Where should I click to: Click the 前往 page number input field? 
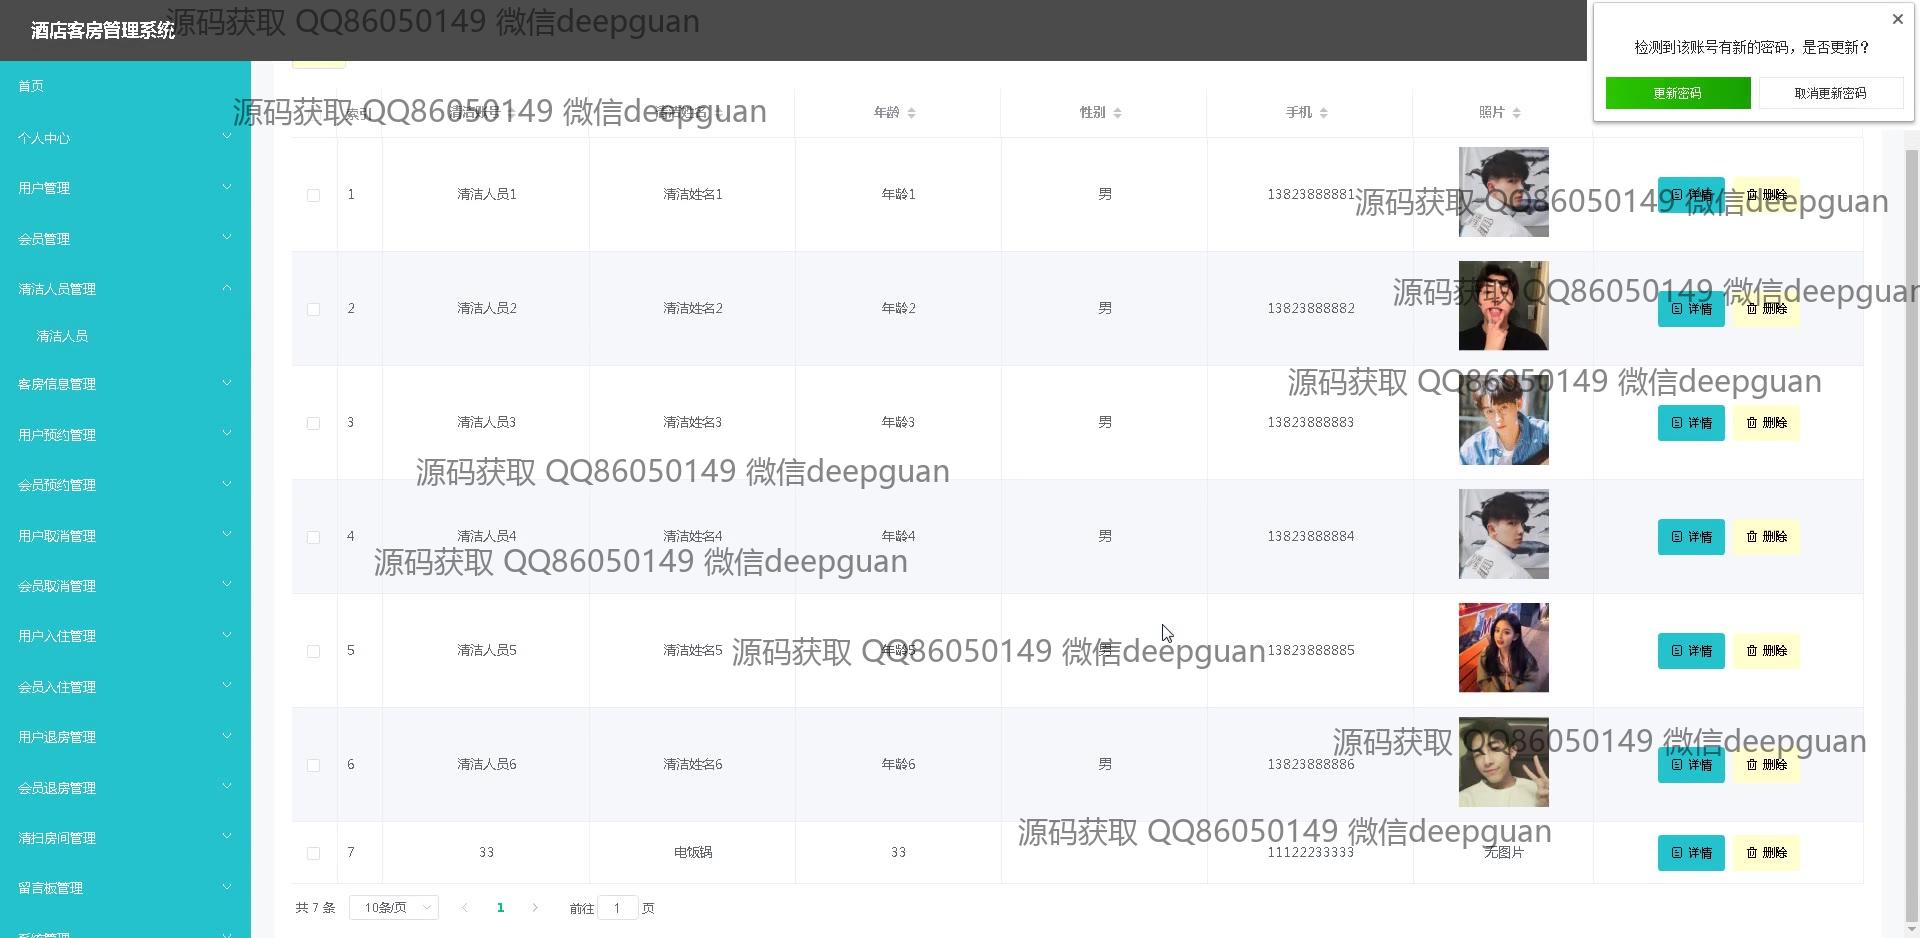[x=617, y=908]
